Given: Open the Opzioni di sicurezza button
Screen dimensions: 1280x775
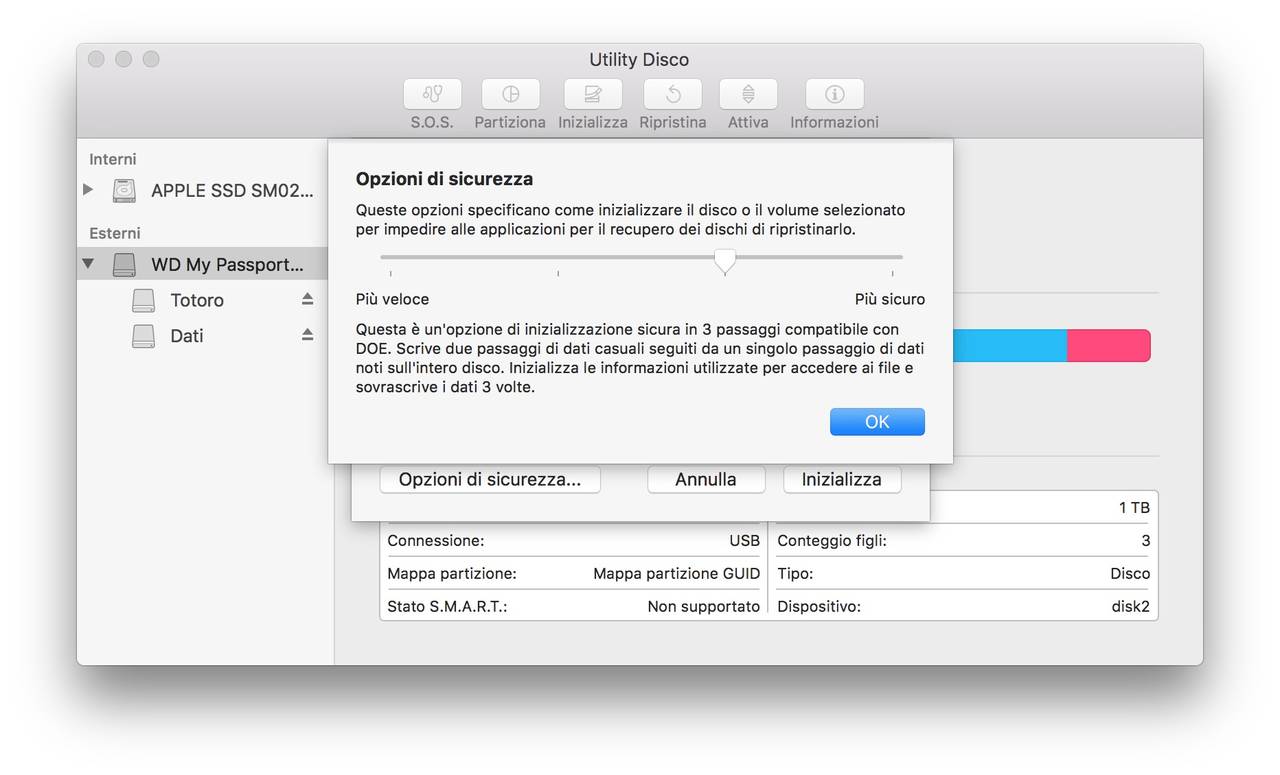Looking at the screenshot, I should pyautogui.click(x=490, y=480).
